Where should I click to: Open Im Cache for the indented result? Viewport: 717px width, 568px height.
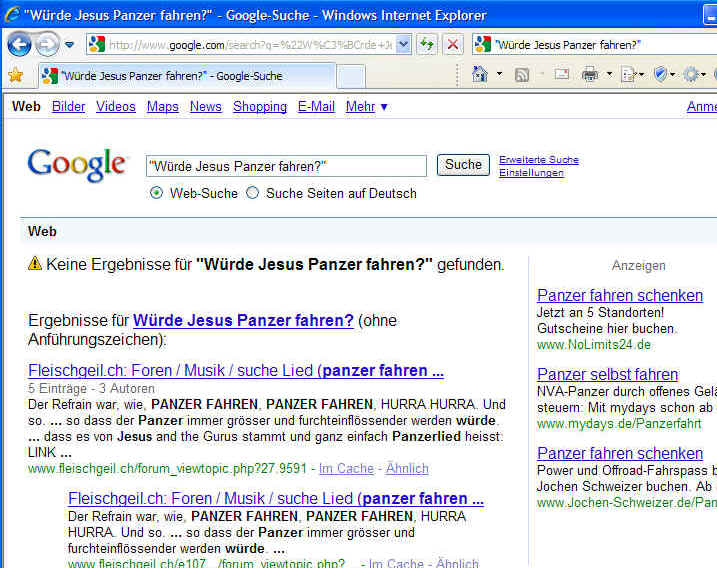pos(396,563)
